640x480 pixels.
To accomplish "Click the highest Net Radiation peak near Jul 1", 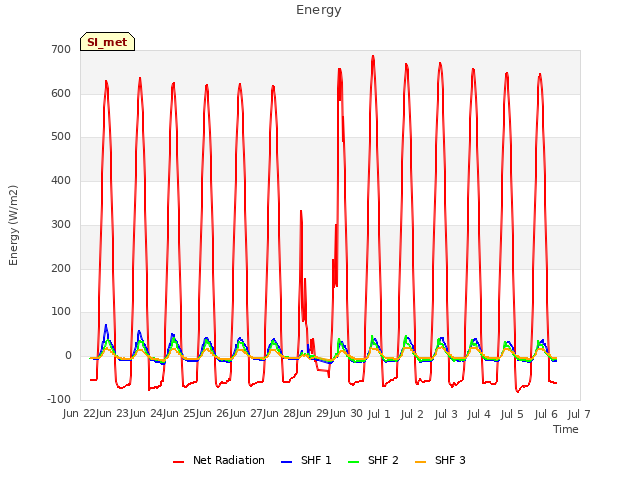I will [x=373, y=56].
